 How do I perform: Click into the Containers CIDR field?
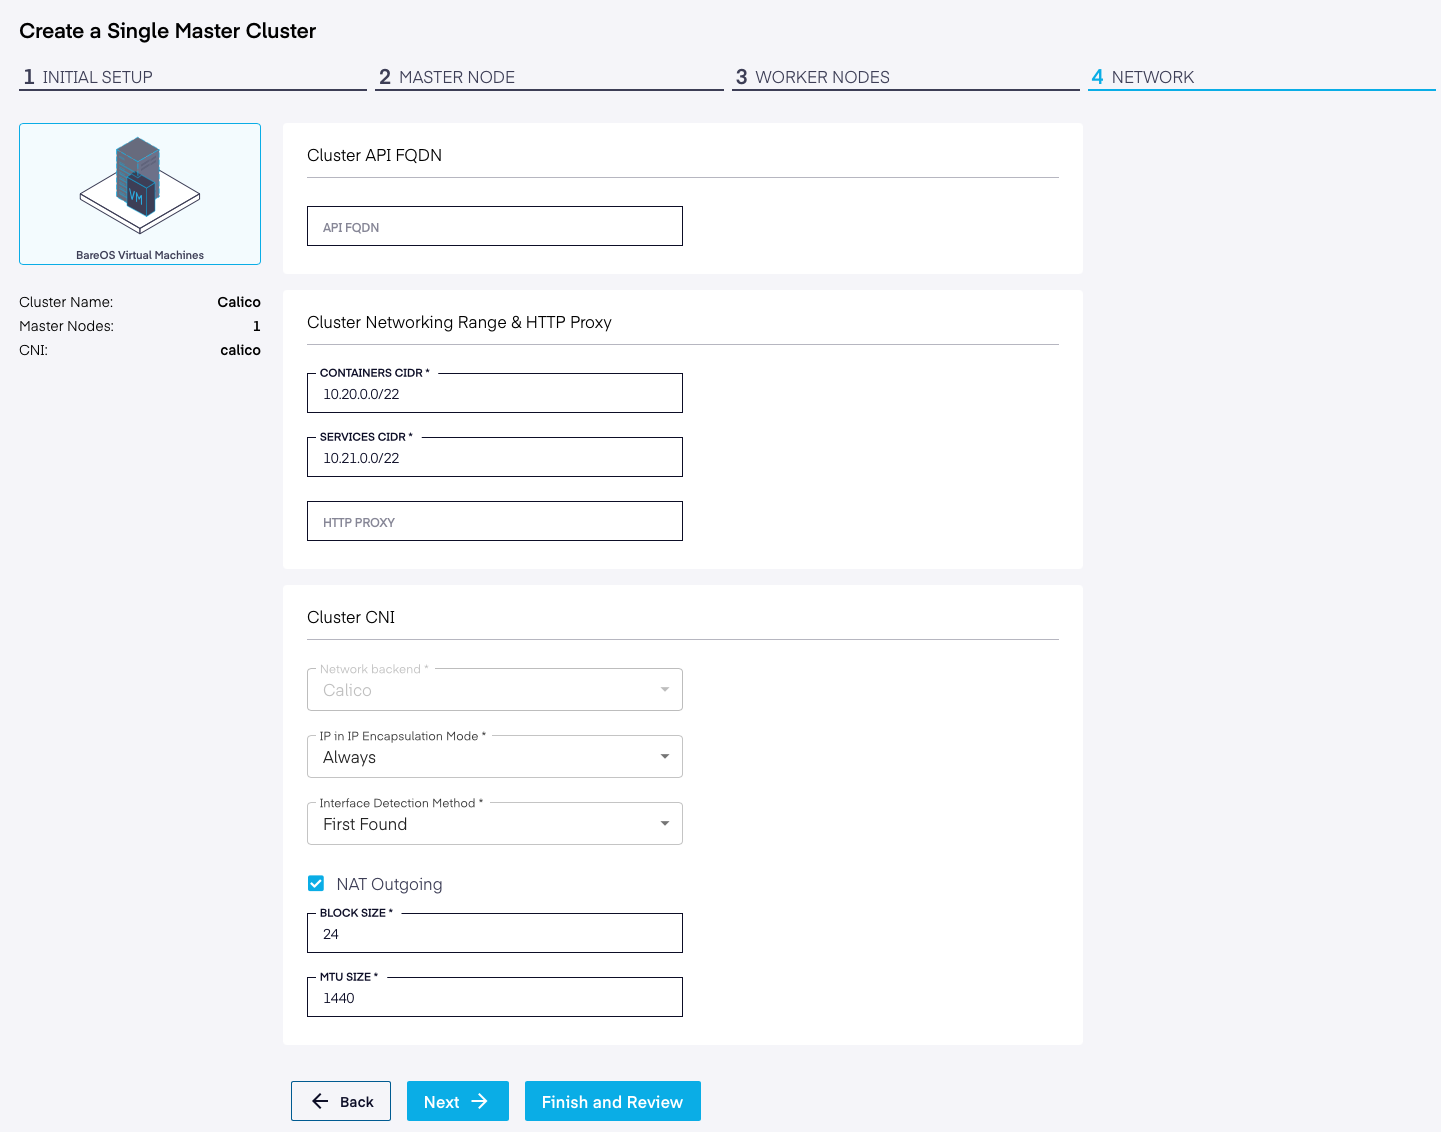494,394
